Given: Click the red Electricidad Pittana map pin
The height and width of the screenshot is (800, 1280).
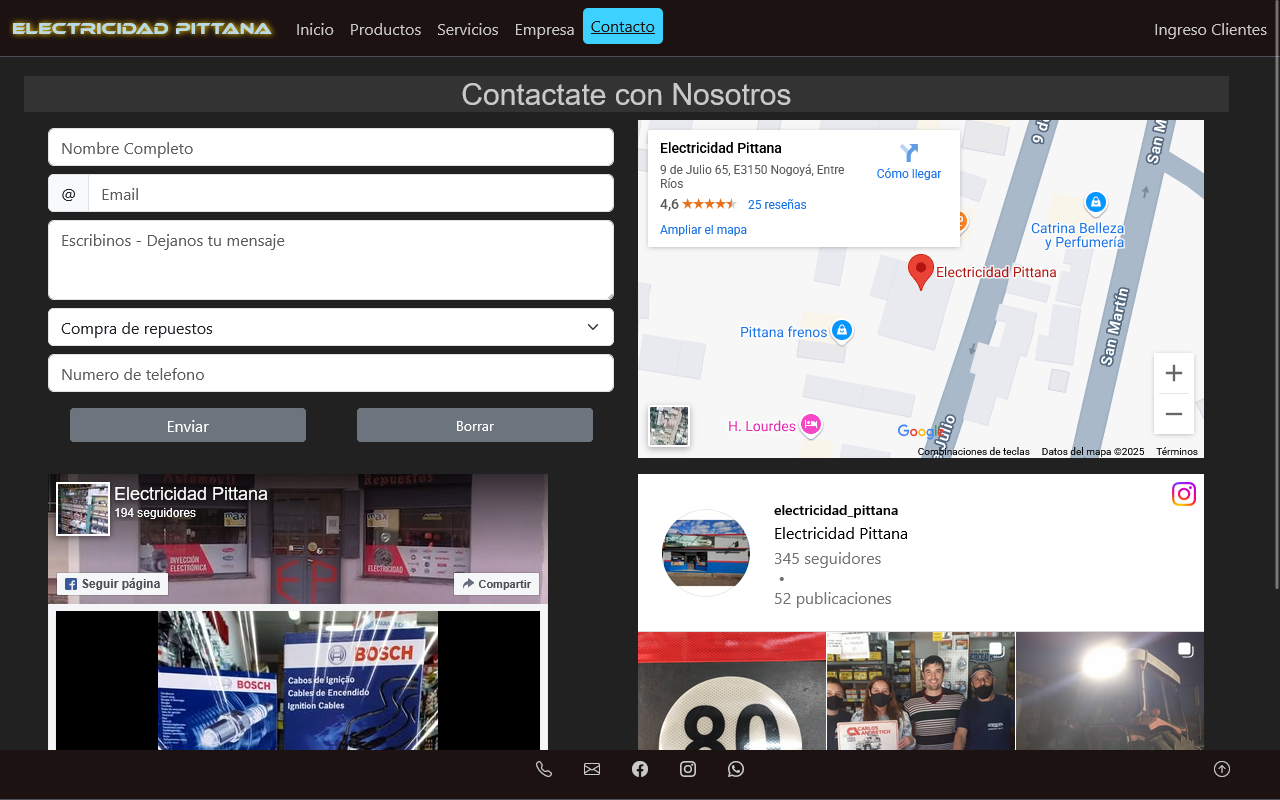Looking at the screenshot, I should (921, 272).
